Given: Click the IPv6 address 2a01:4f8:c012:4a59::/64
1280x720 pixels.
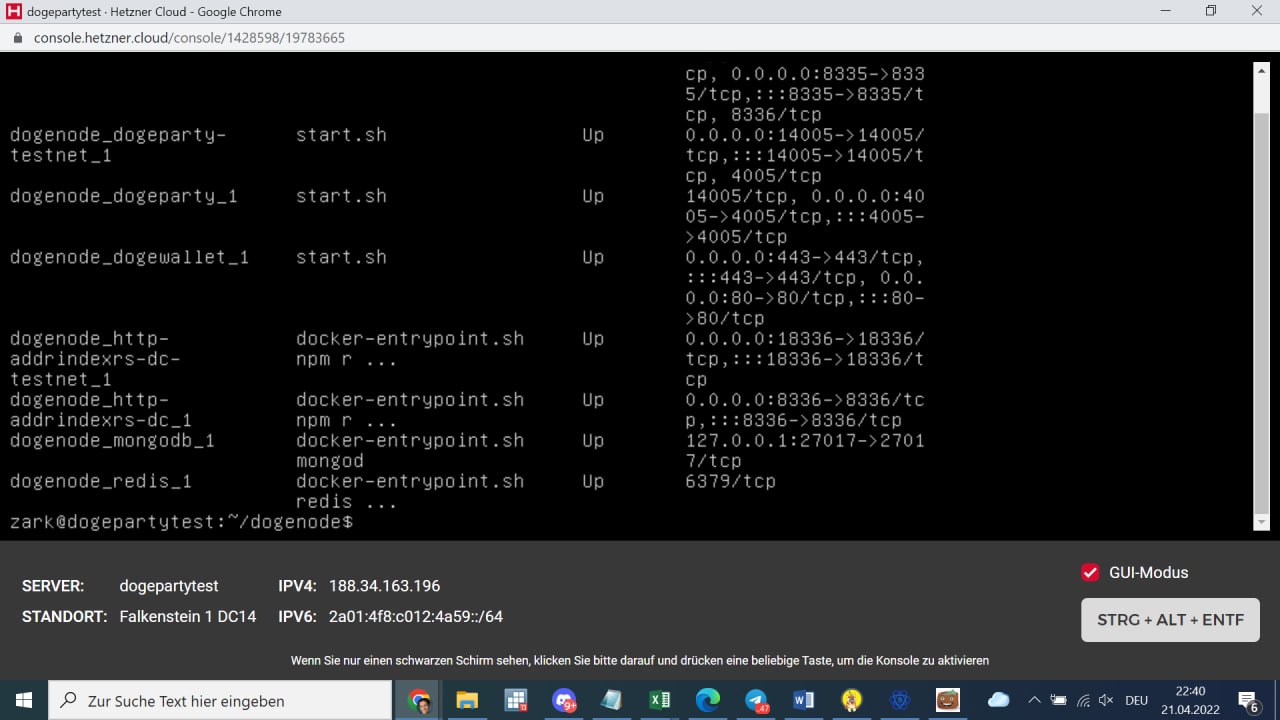Looking at the screenshot, I should pyautogui.click(x=416, y=617).
